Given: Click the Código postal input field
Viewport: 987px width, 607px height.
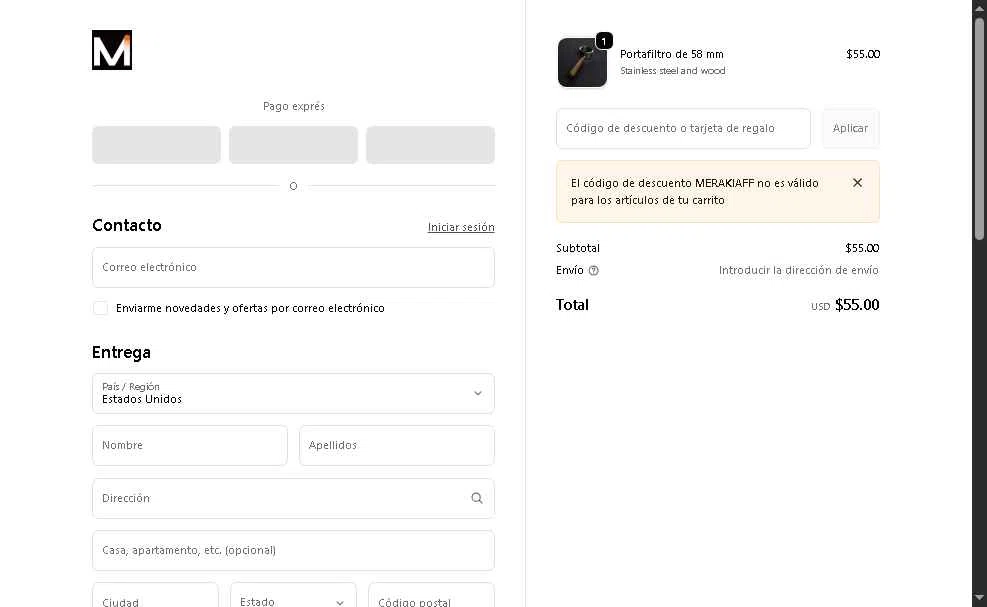Looking at the screenshot, I should click(431, 596).
